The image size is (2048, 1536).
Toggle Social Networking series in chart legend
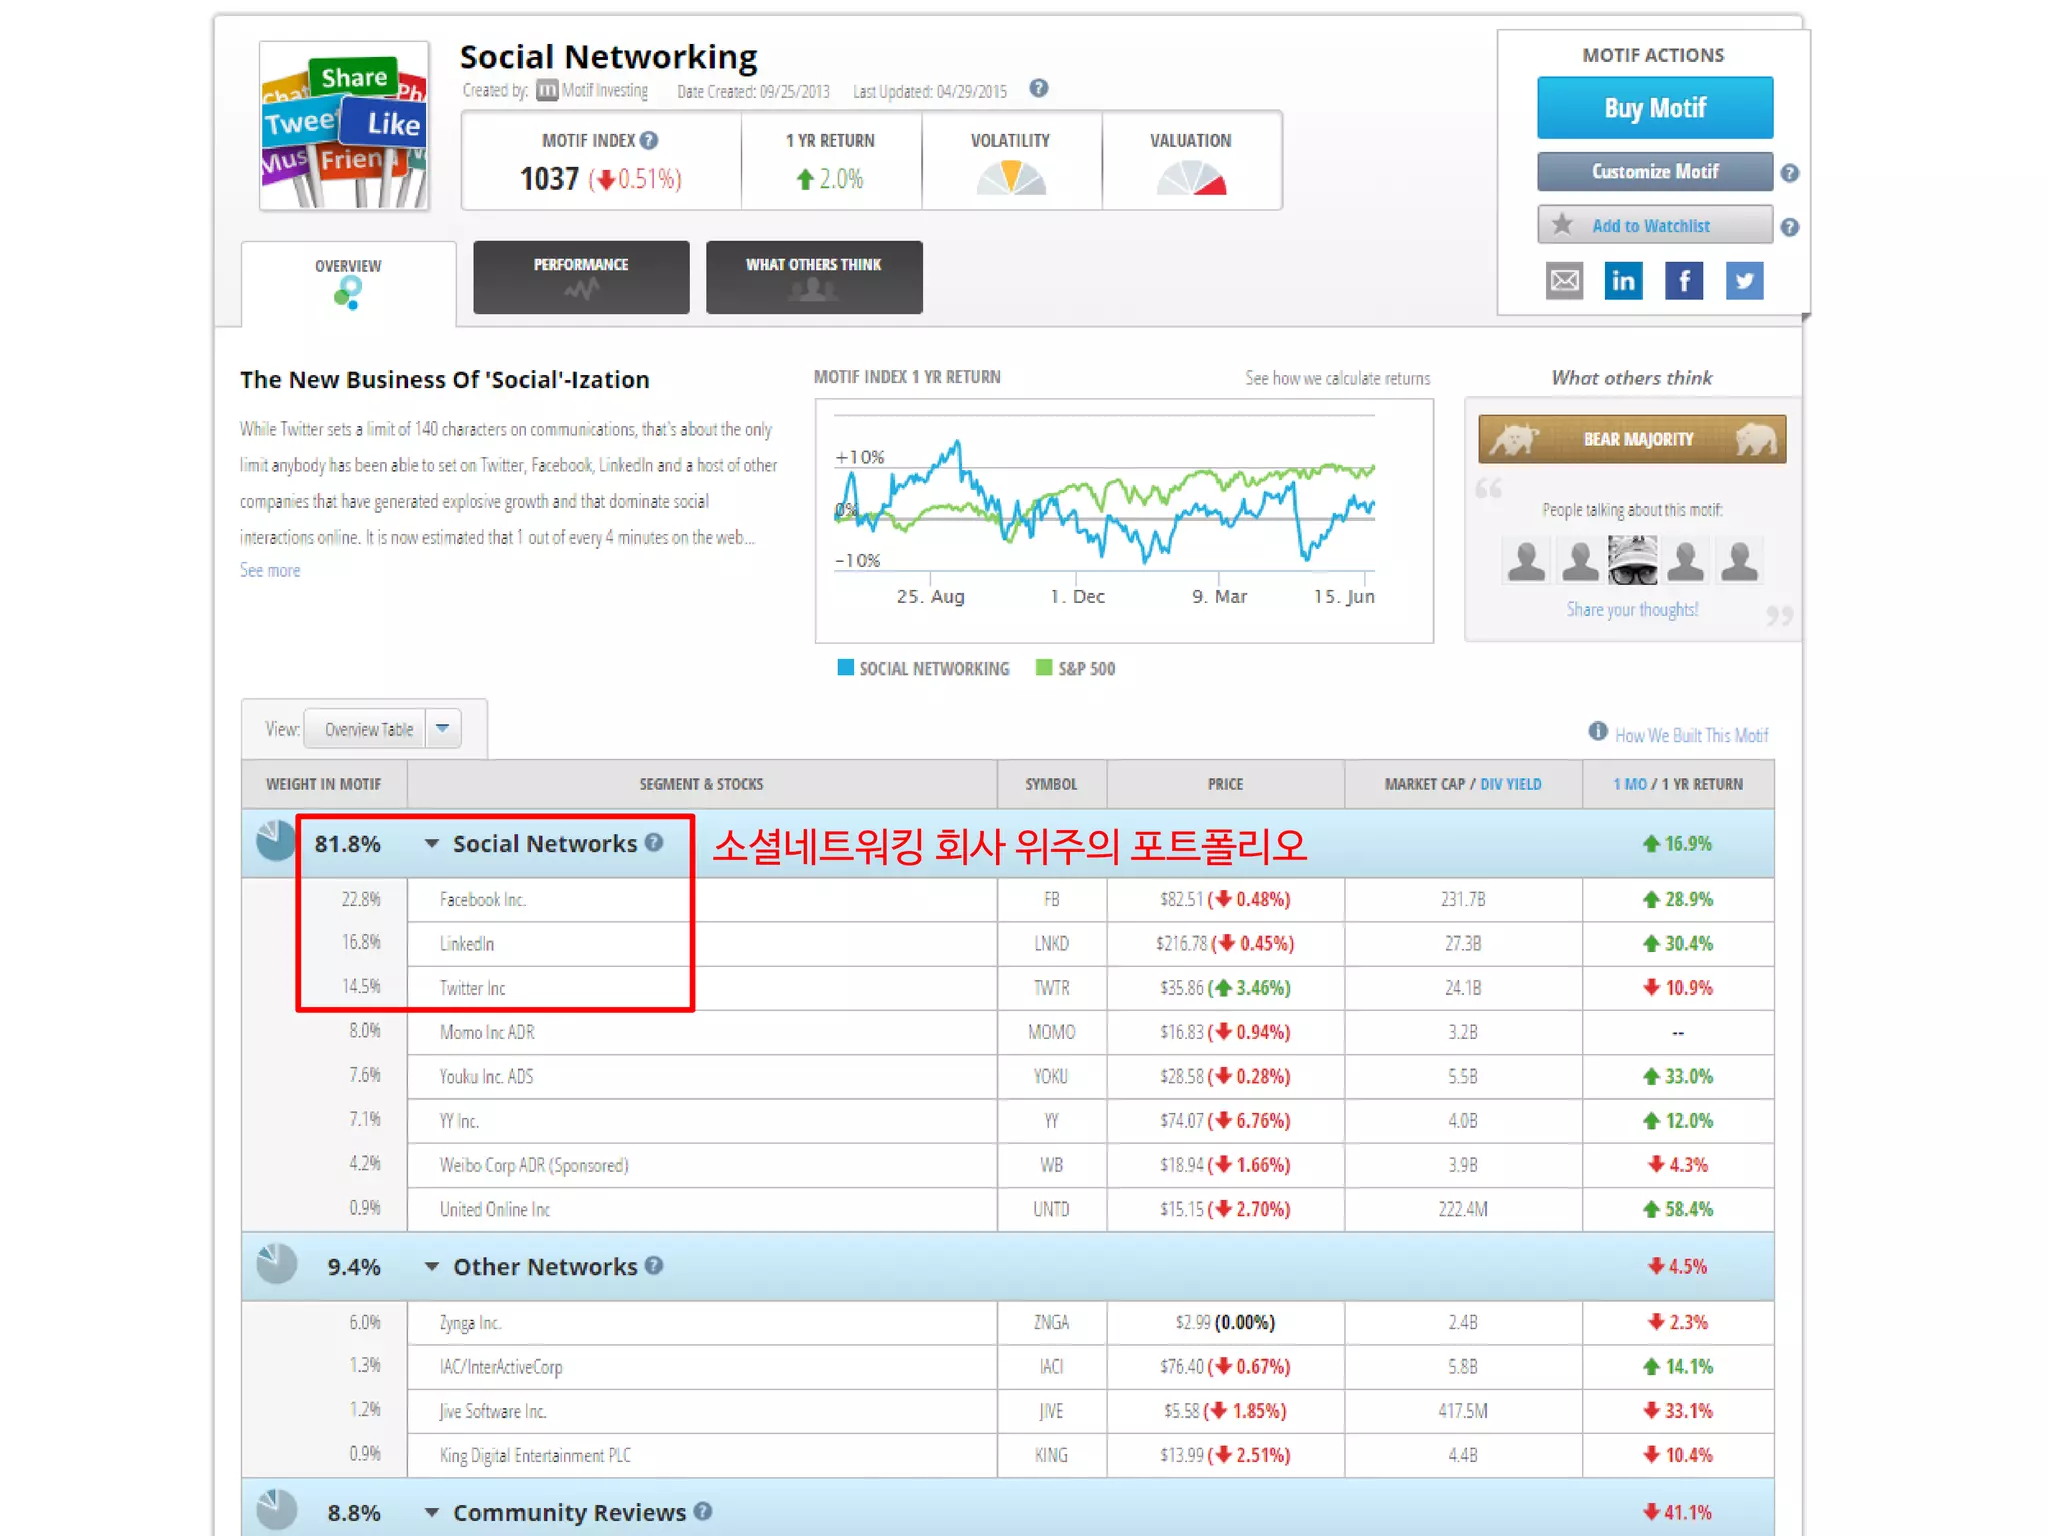923,668
